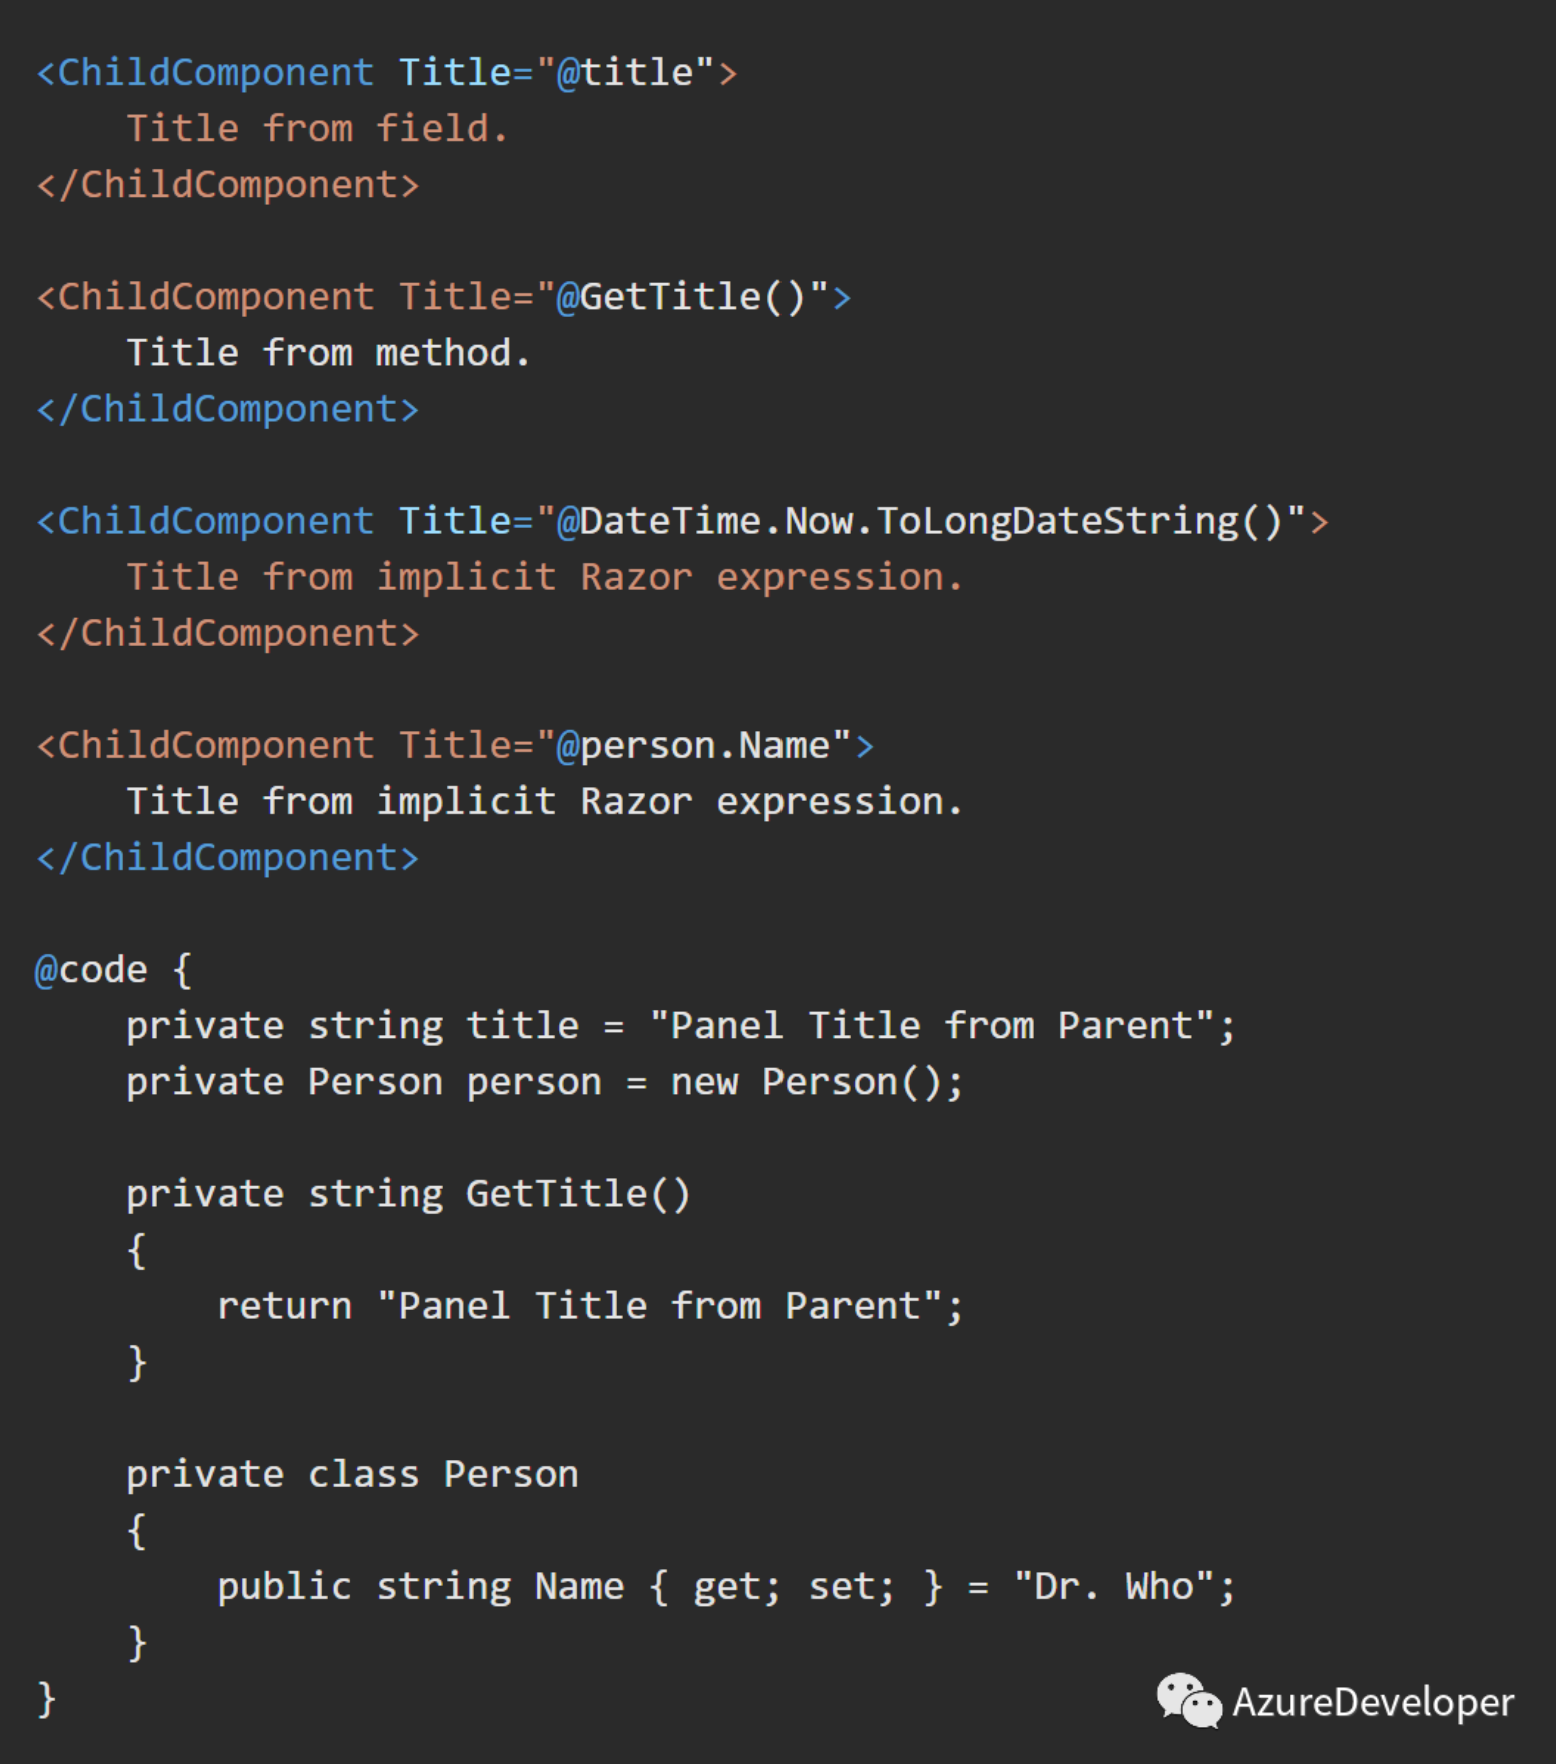The width and height of the screenshot is (1556, 1764).
Task: Click the @title attribute value
Action: pos(625,72)
